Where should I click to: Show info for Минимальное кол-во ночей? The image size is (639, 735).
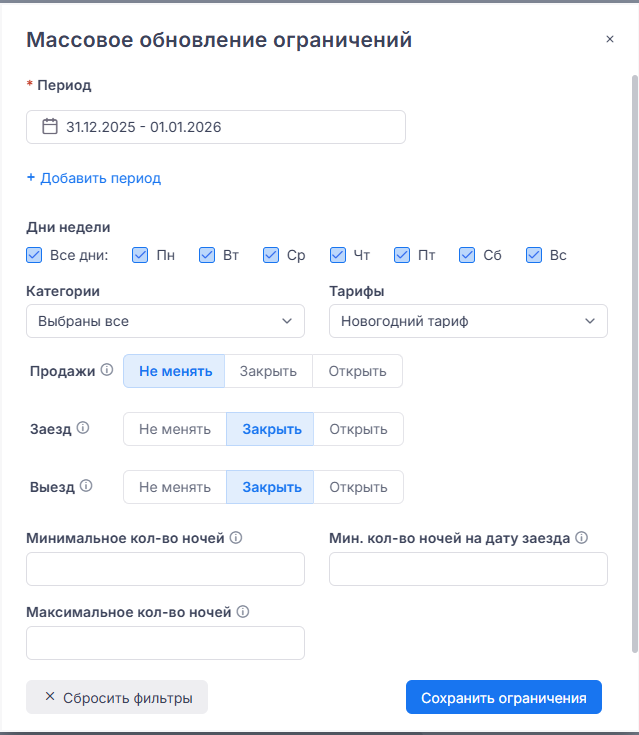[x=236, y=538]
